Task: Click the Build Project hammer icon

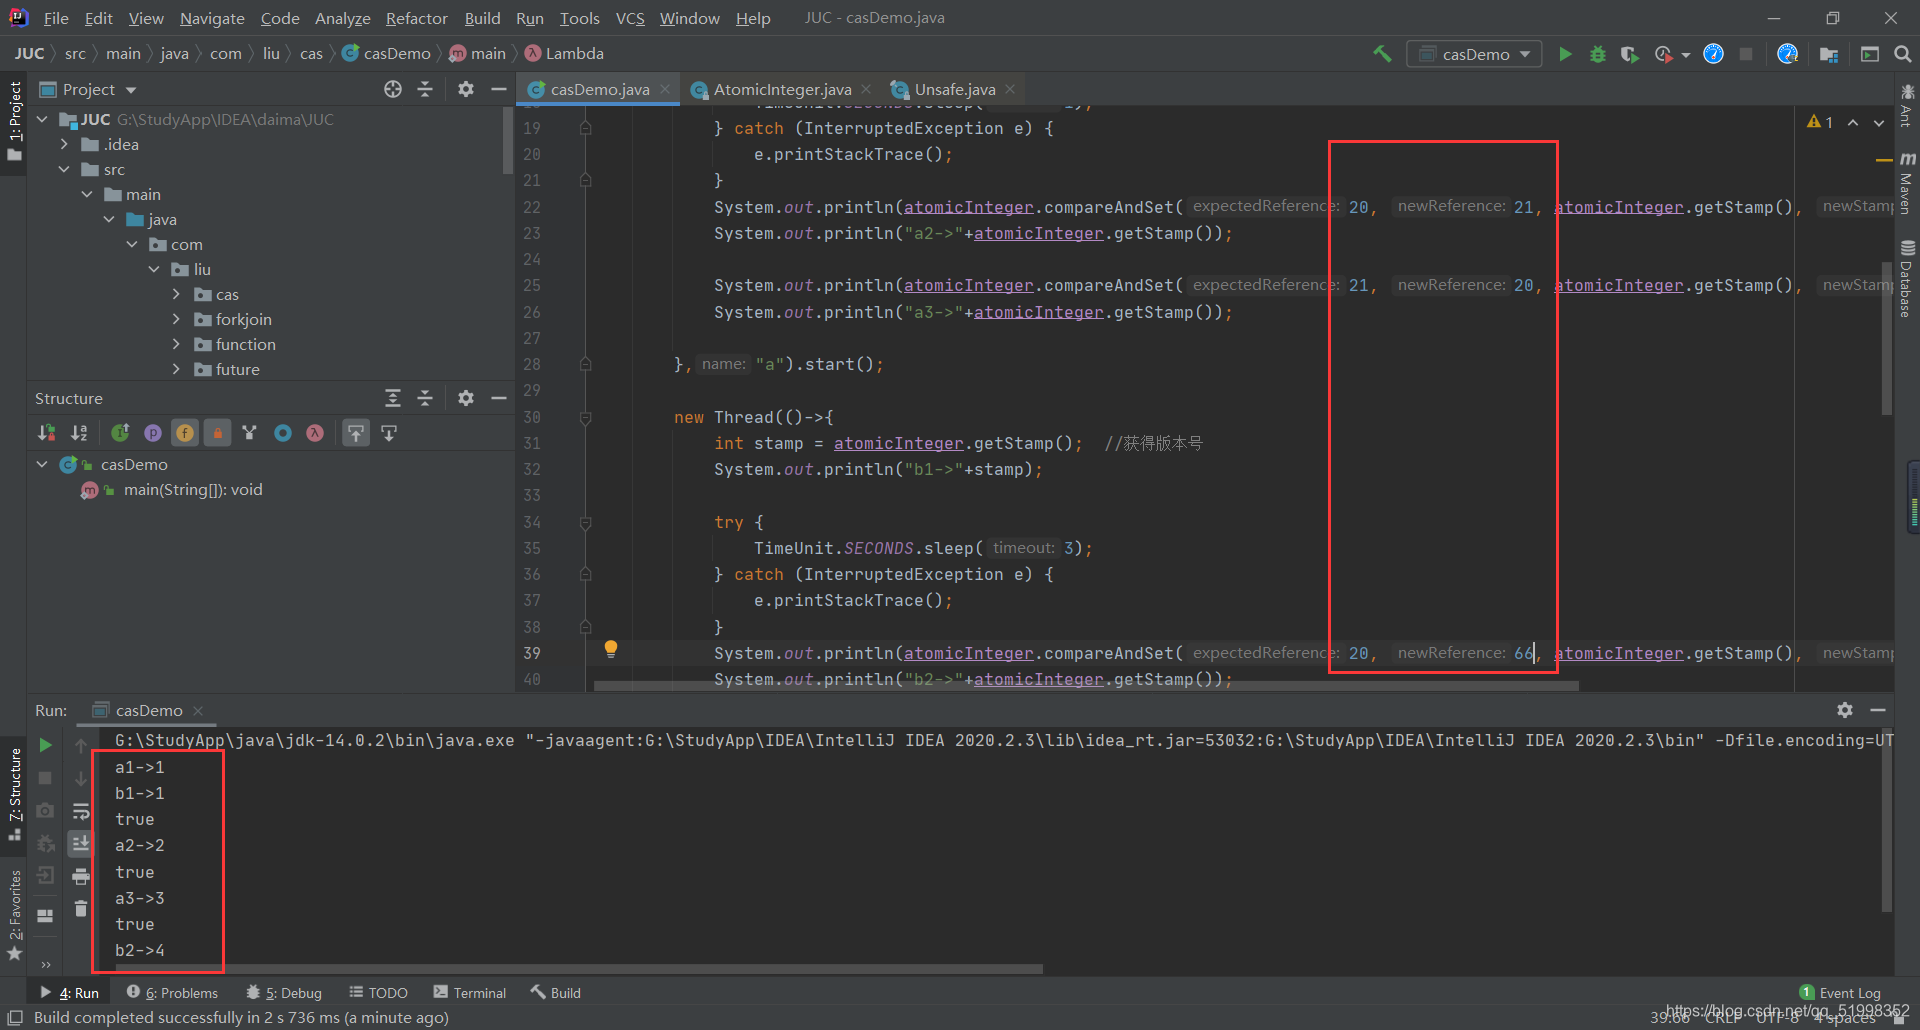Action: click(x=1382, y=54)
